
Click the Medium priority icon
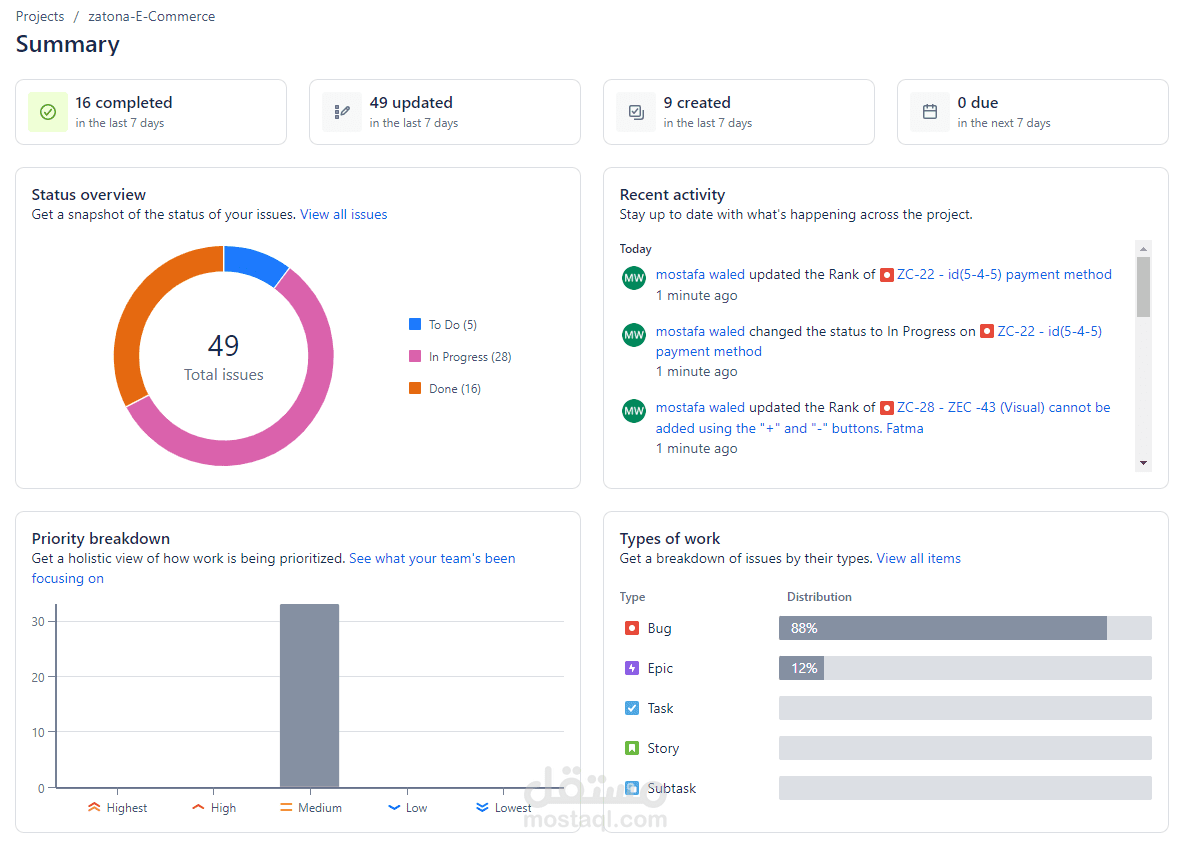tap(286, 808)
